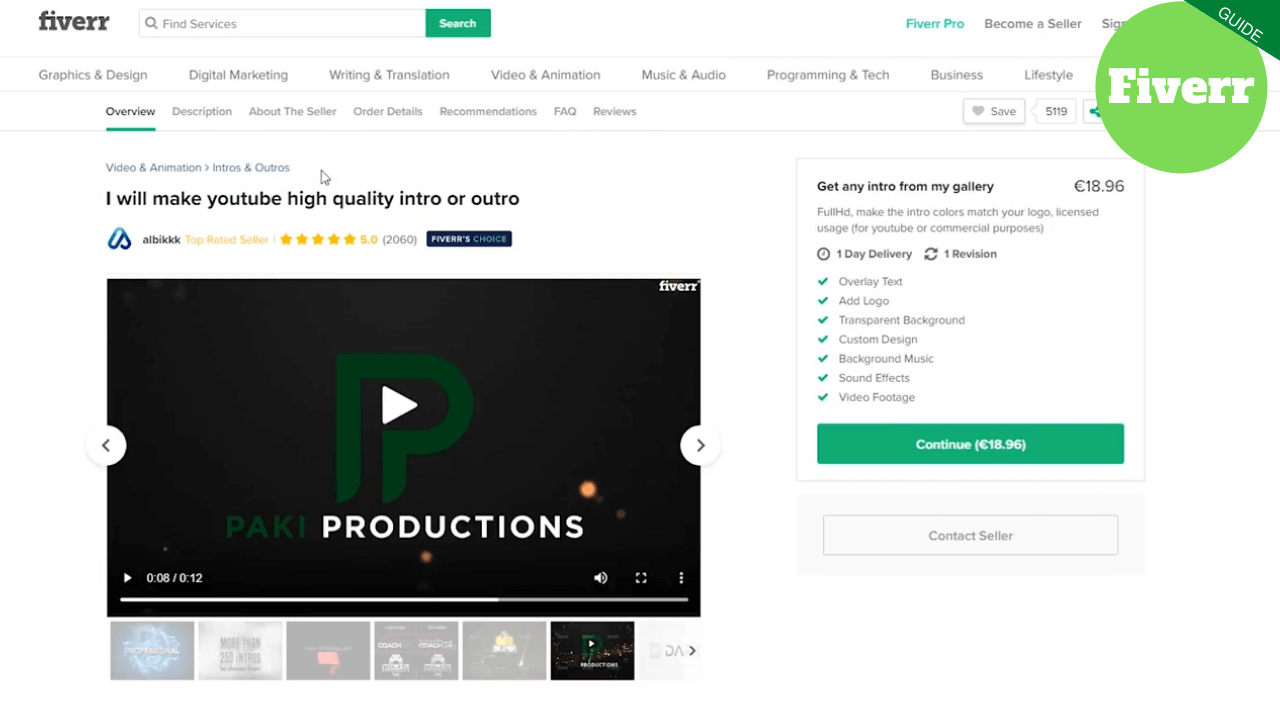Screen dimensions: 1280x720
Task: Open the Lifestyle category menu
Action: click(1048, 75)
